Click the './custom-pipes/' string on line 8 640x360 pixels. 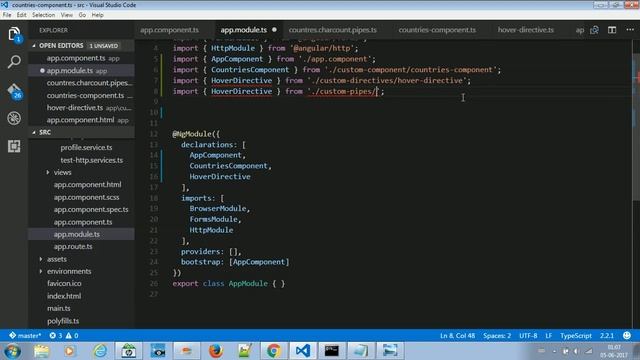pos(344,91)
